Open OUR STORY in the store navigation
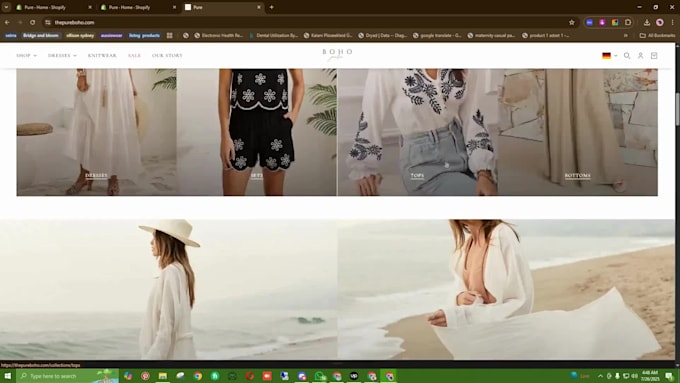The height and width of the screenshot is (383, 680). (167, 56)
